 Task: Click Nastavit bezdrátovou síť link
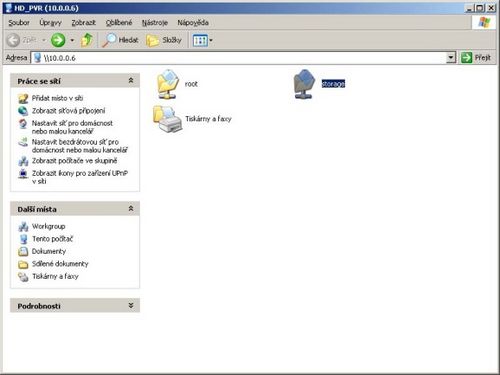[80, 146]
